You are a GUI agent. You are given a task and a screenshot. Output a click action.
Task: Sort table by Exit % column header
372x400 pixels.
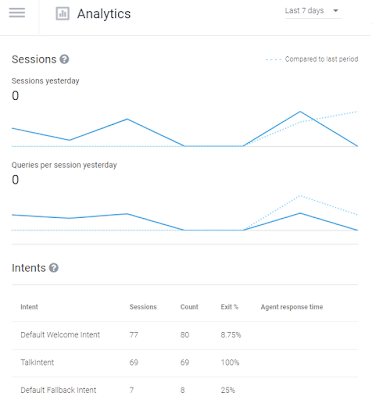(230, 307)
